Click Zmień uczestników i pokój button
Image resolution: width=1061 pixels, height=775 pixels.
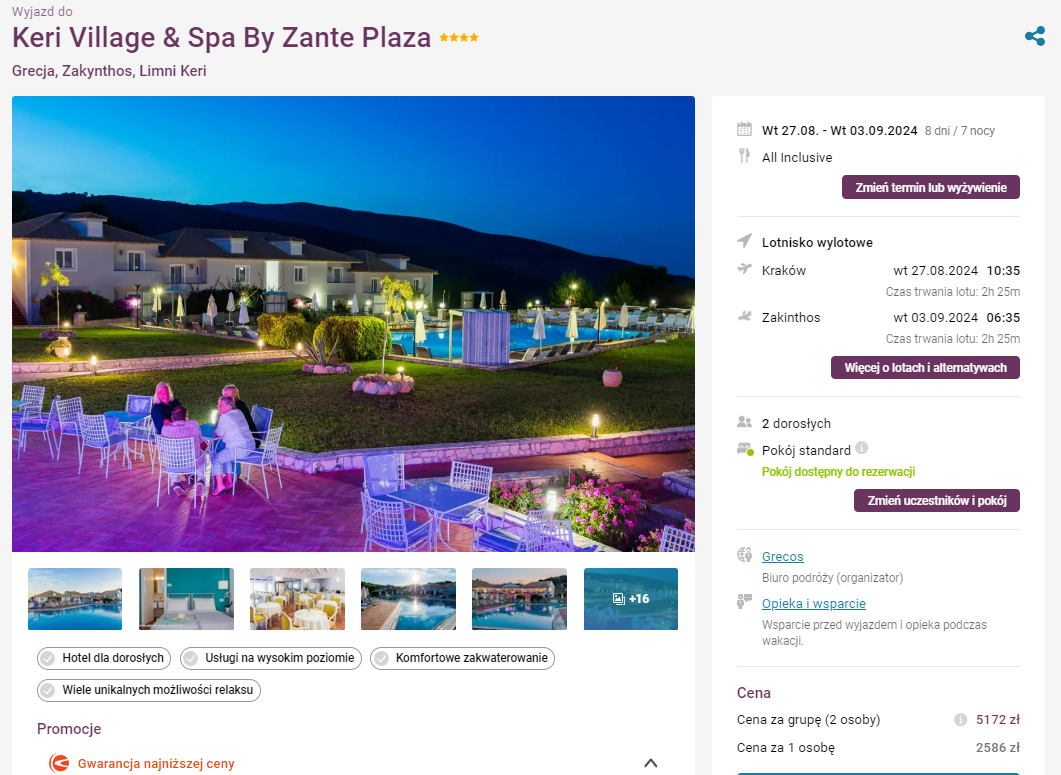936,501
